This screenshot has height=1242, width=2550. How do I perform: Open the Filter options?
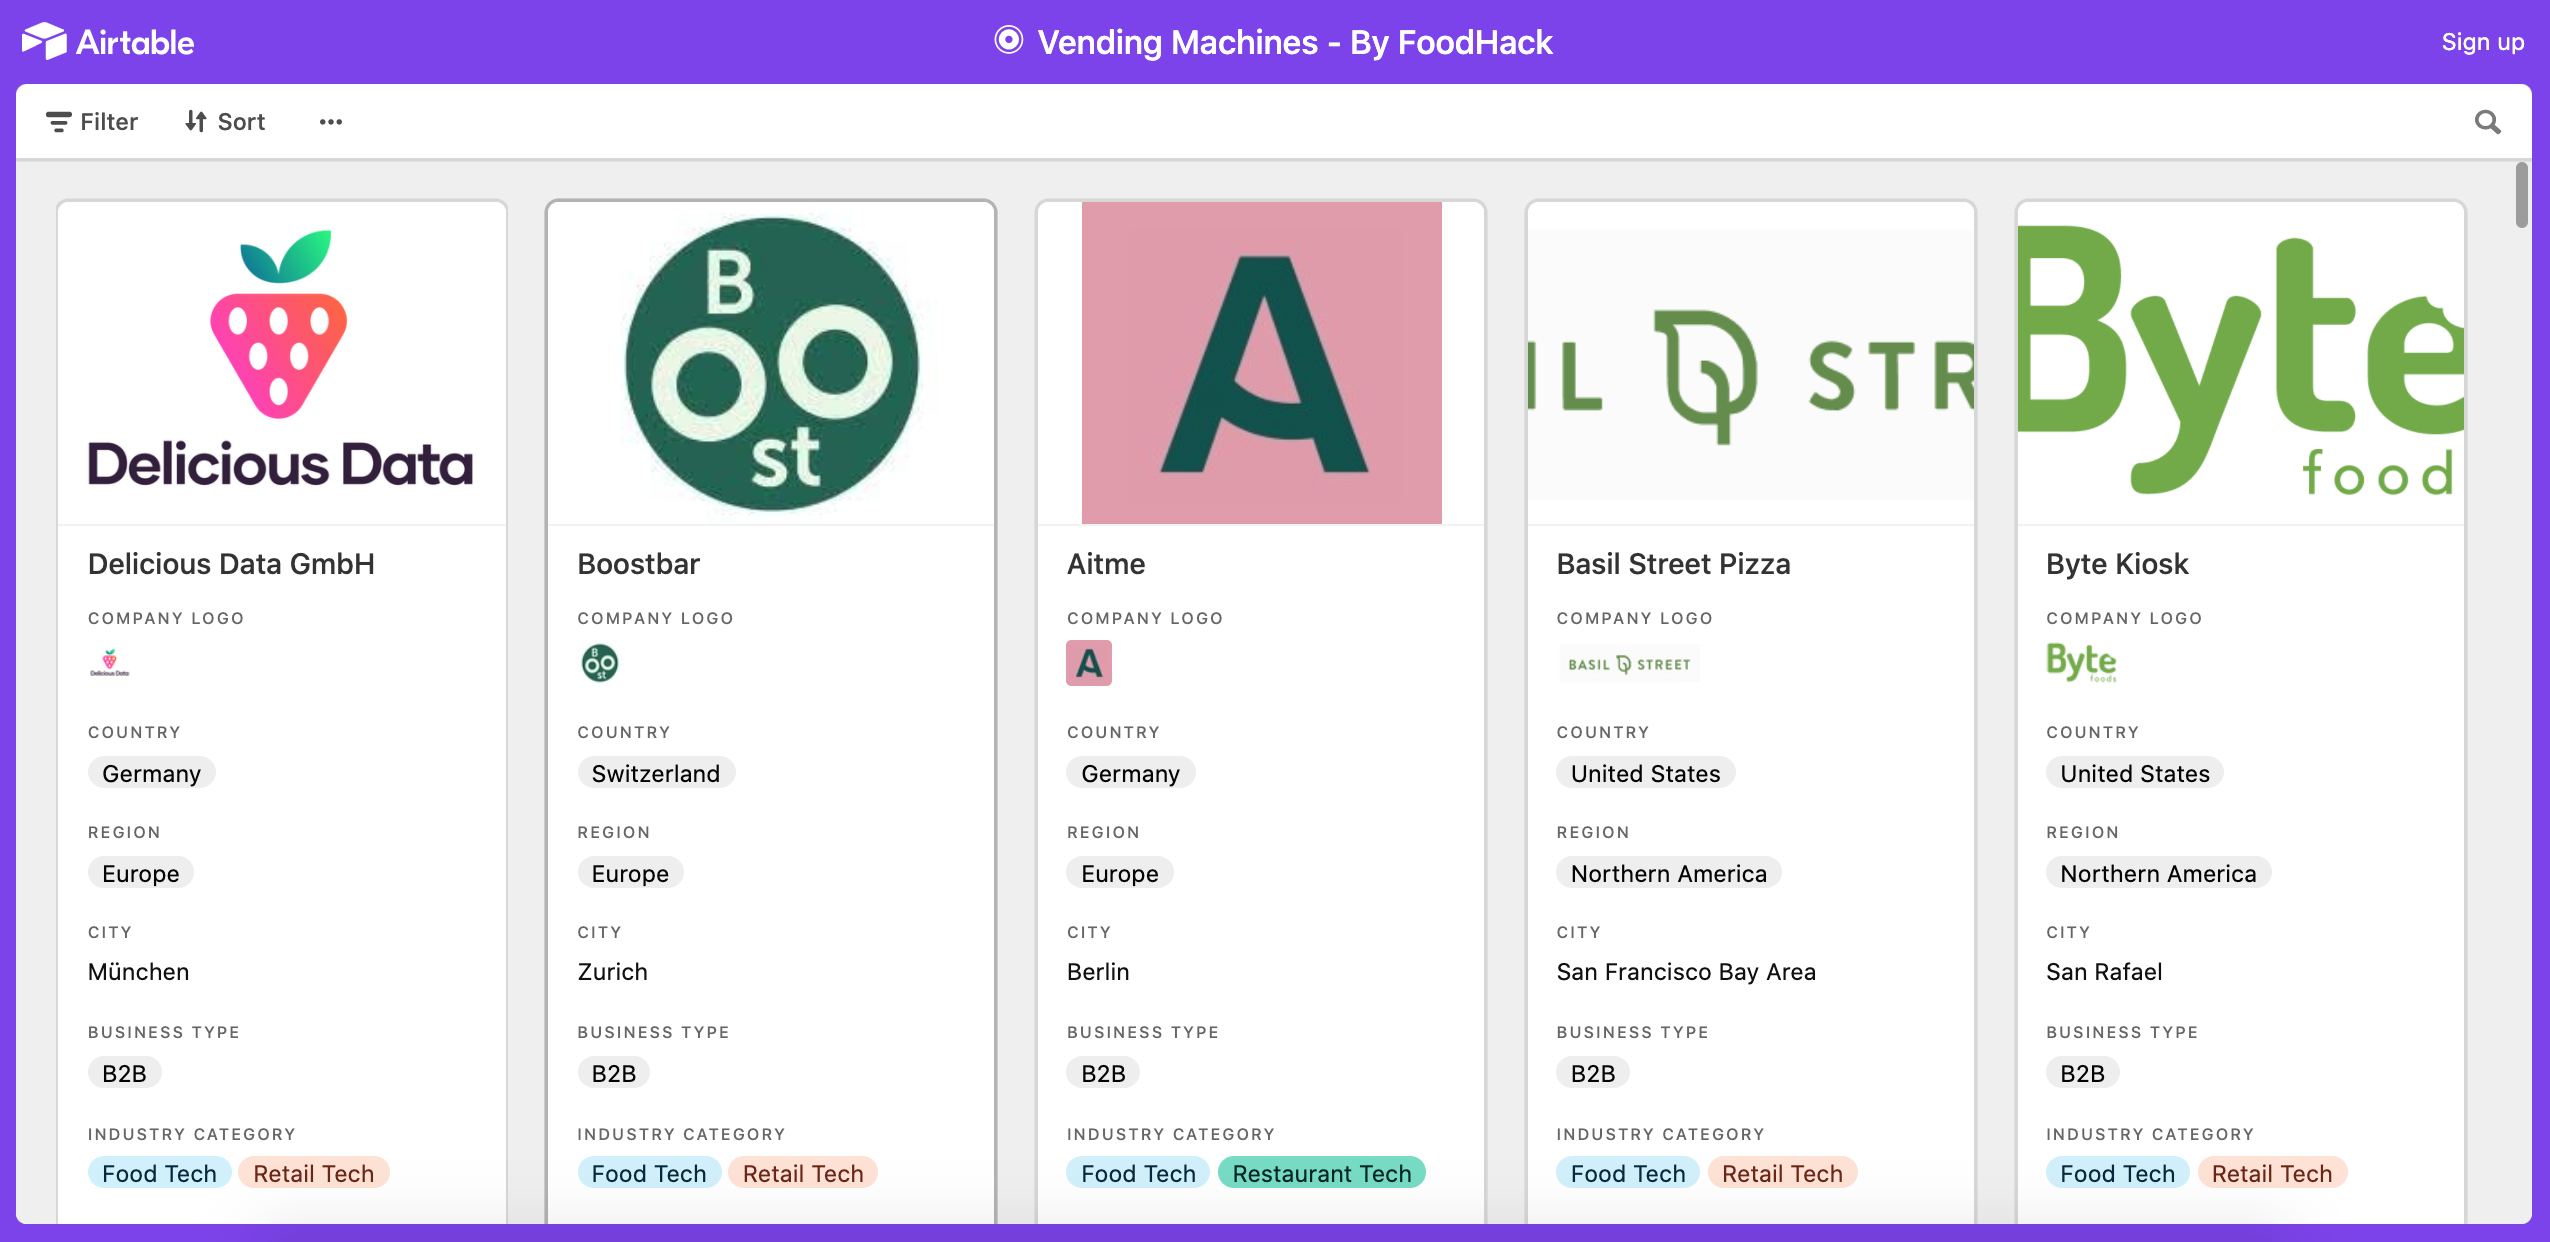click(x=92, y=122)
